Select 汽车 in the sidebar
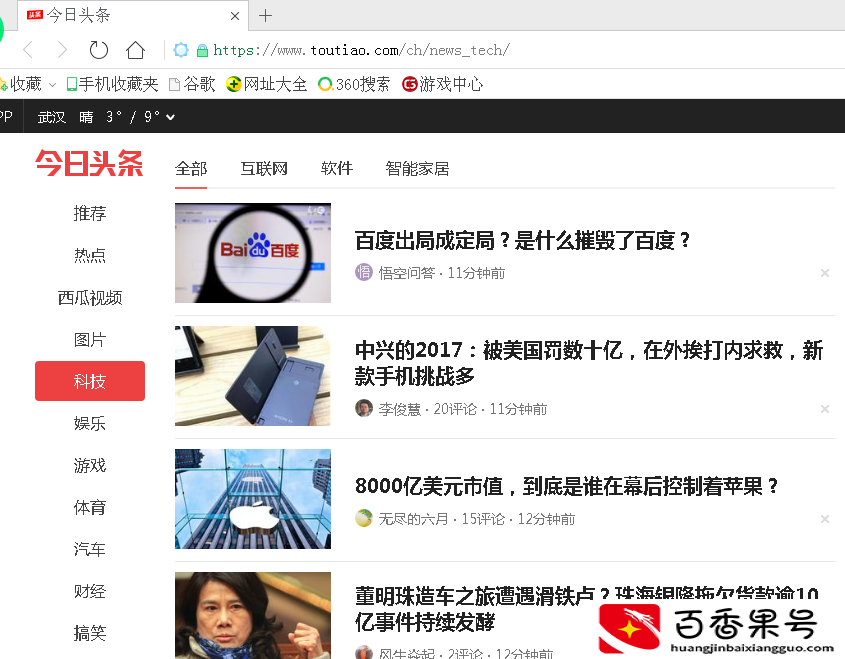Image resolution: width=845 pixels, height=659 pixels. 90,550
